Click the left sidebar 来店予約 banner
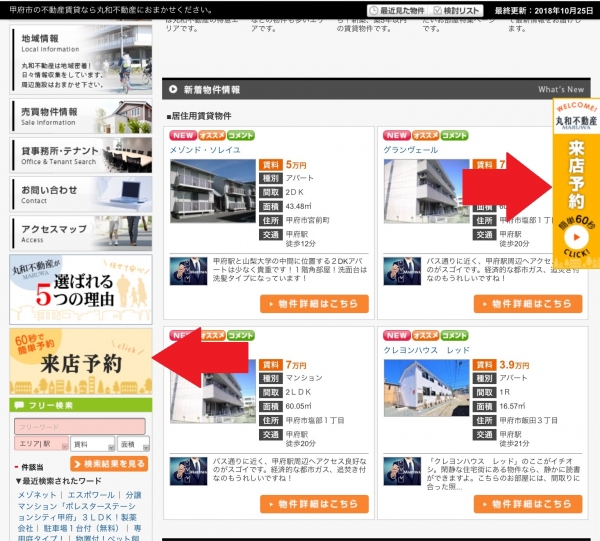Image resolution: width=600 pixels, height=541 pixels. click(81, 361)
